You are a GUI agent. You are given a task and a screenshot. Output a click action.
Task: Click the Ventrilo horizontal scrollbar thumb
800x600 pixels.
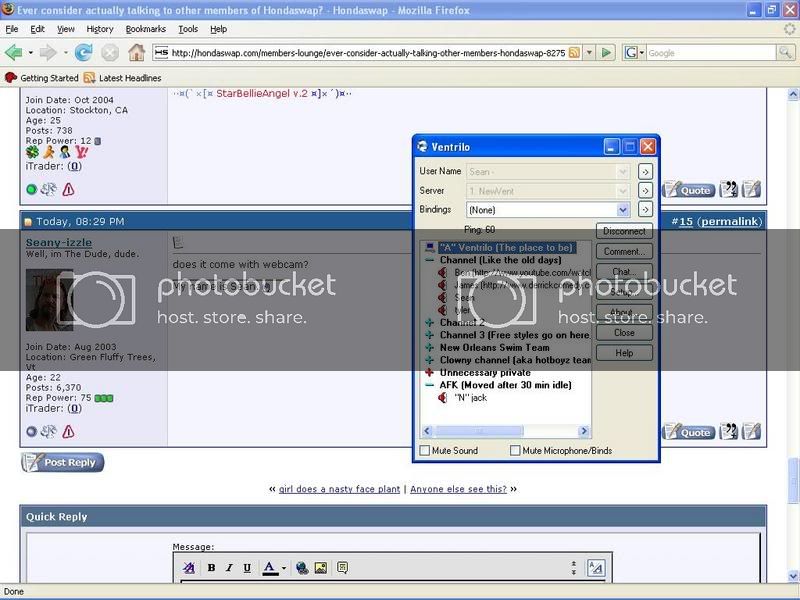[x=479, y=431]
